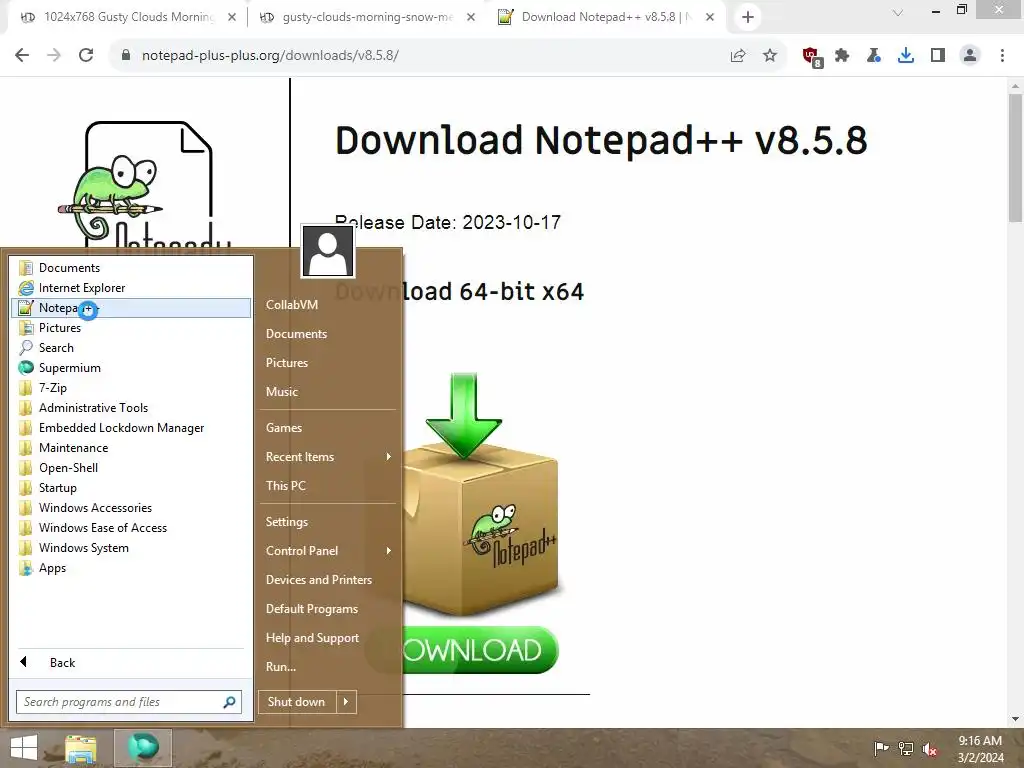The height and width of the screenshot is (768, 1024).
Task: Open Music from the Start menu
Action: coord(328,392)
